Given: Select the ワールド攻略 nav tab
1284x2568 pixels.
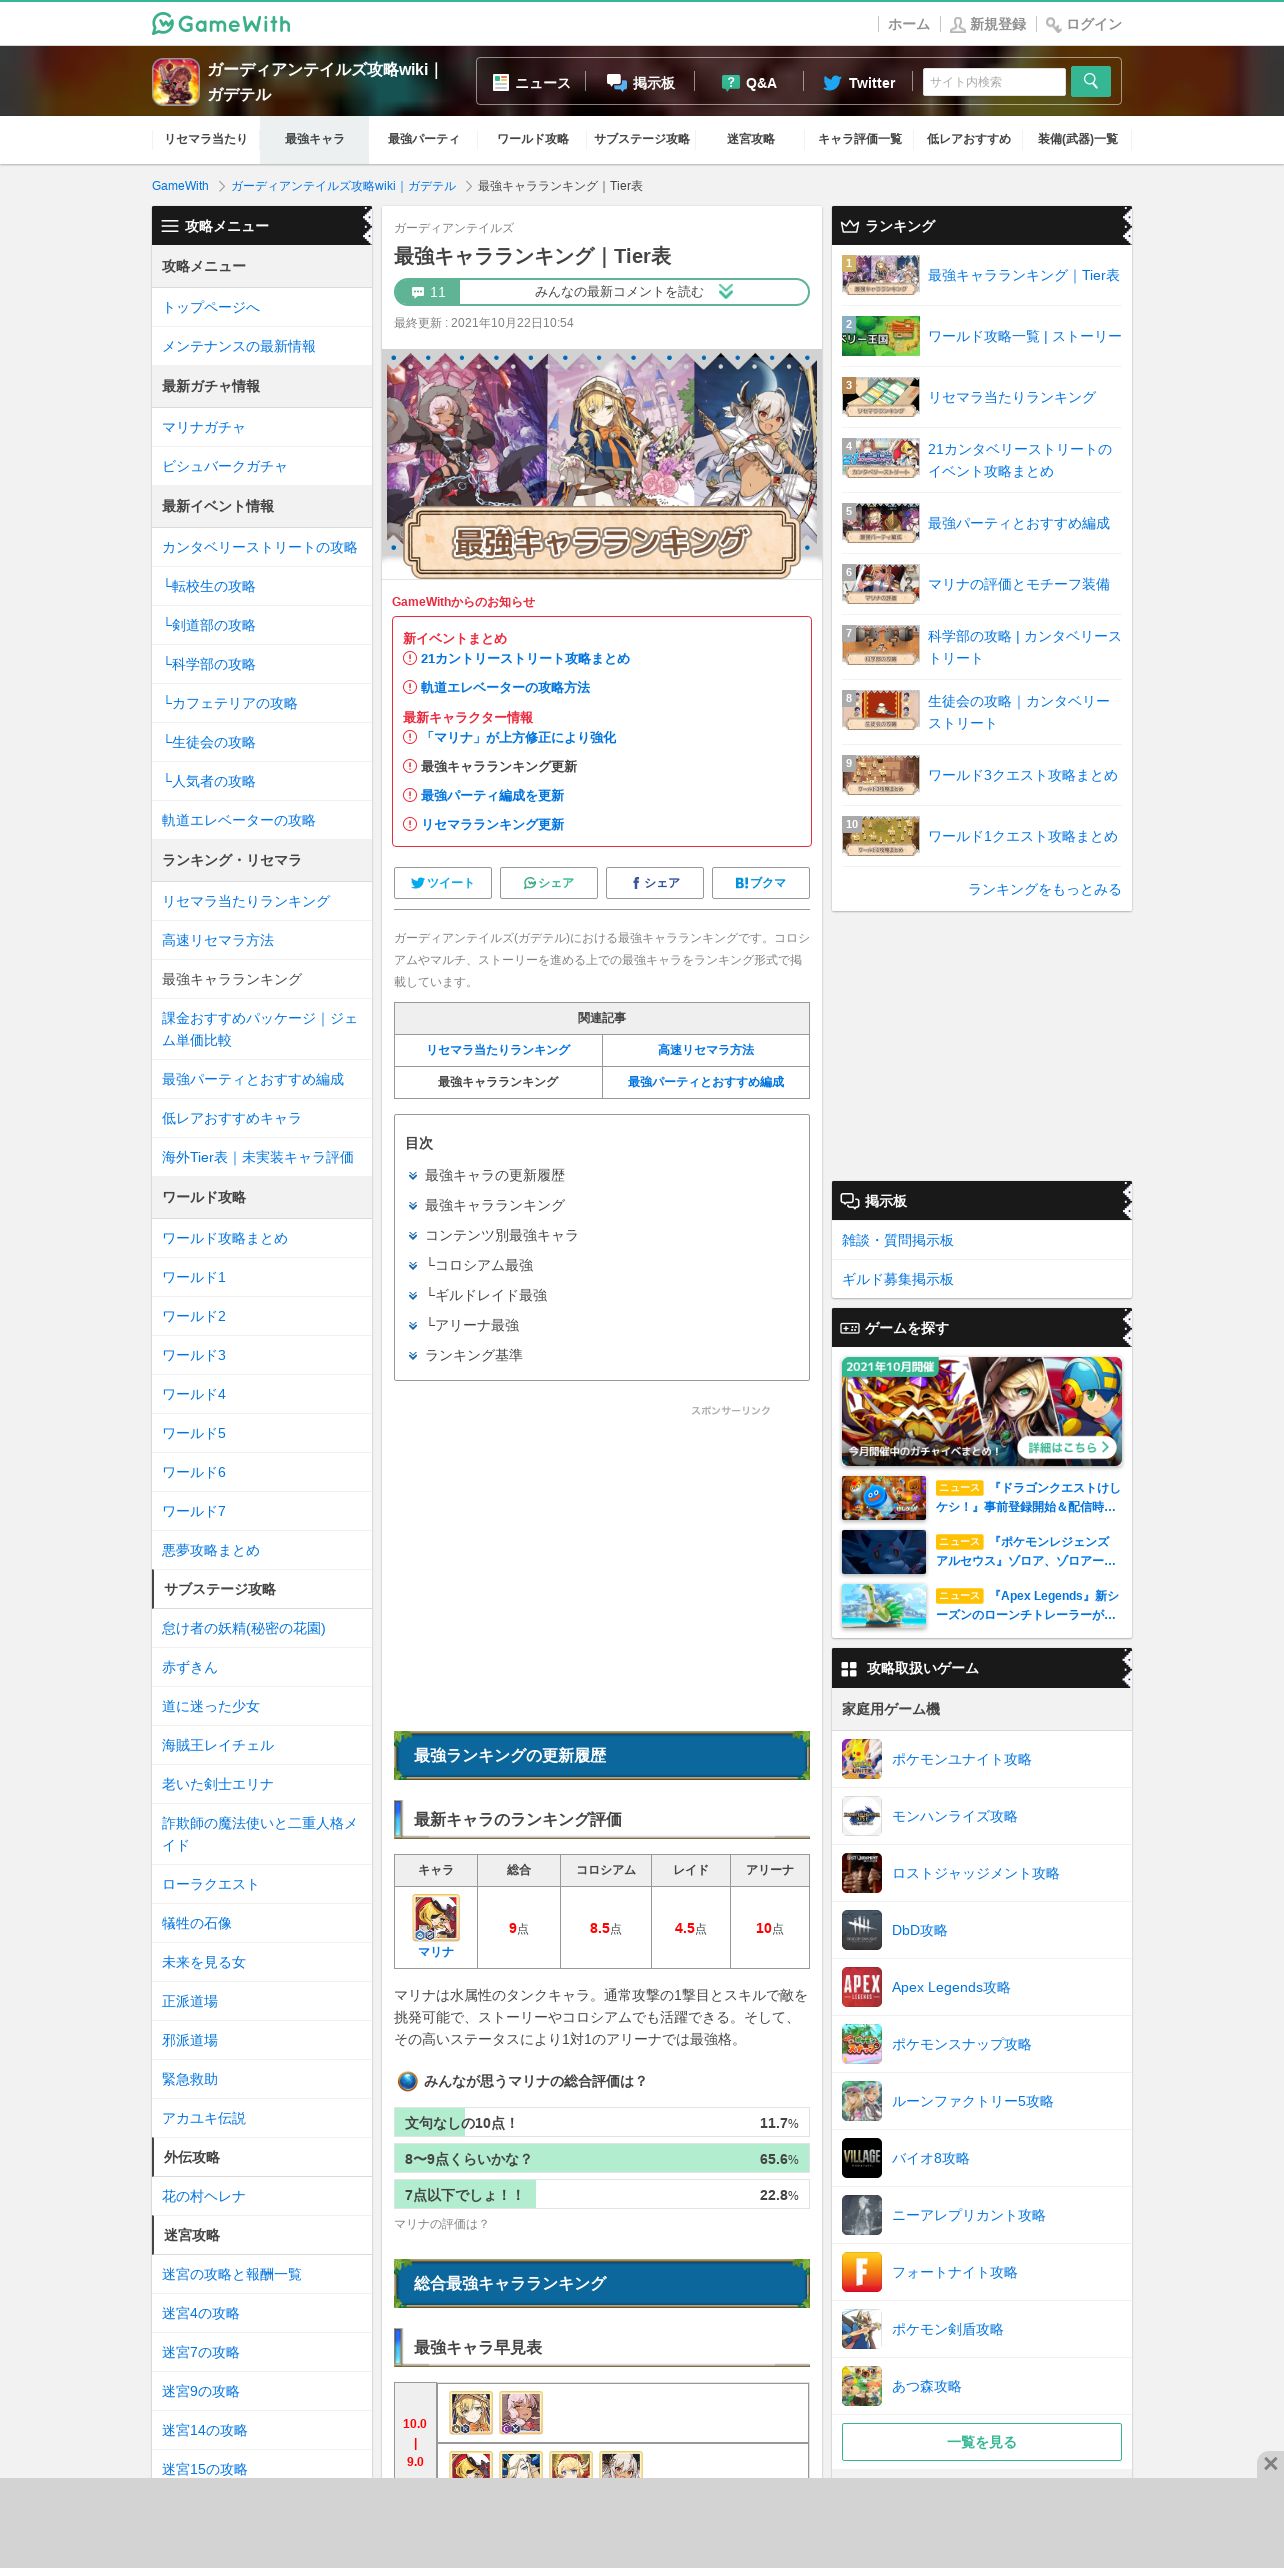Looking at the screenshot, I should tap(533, 139).
